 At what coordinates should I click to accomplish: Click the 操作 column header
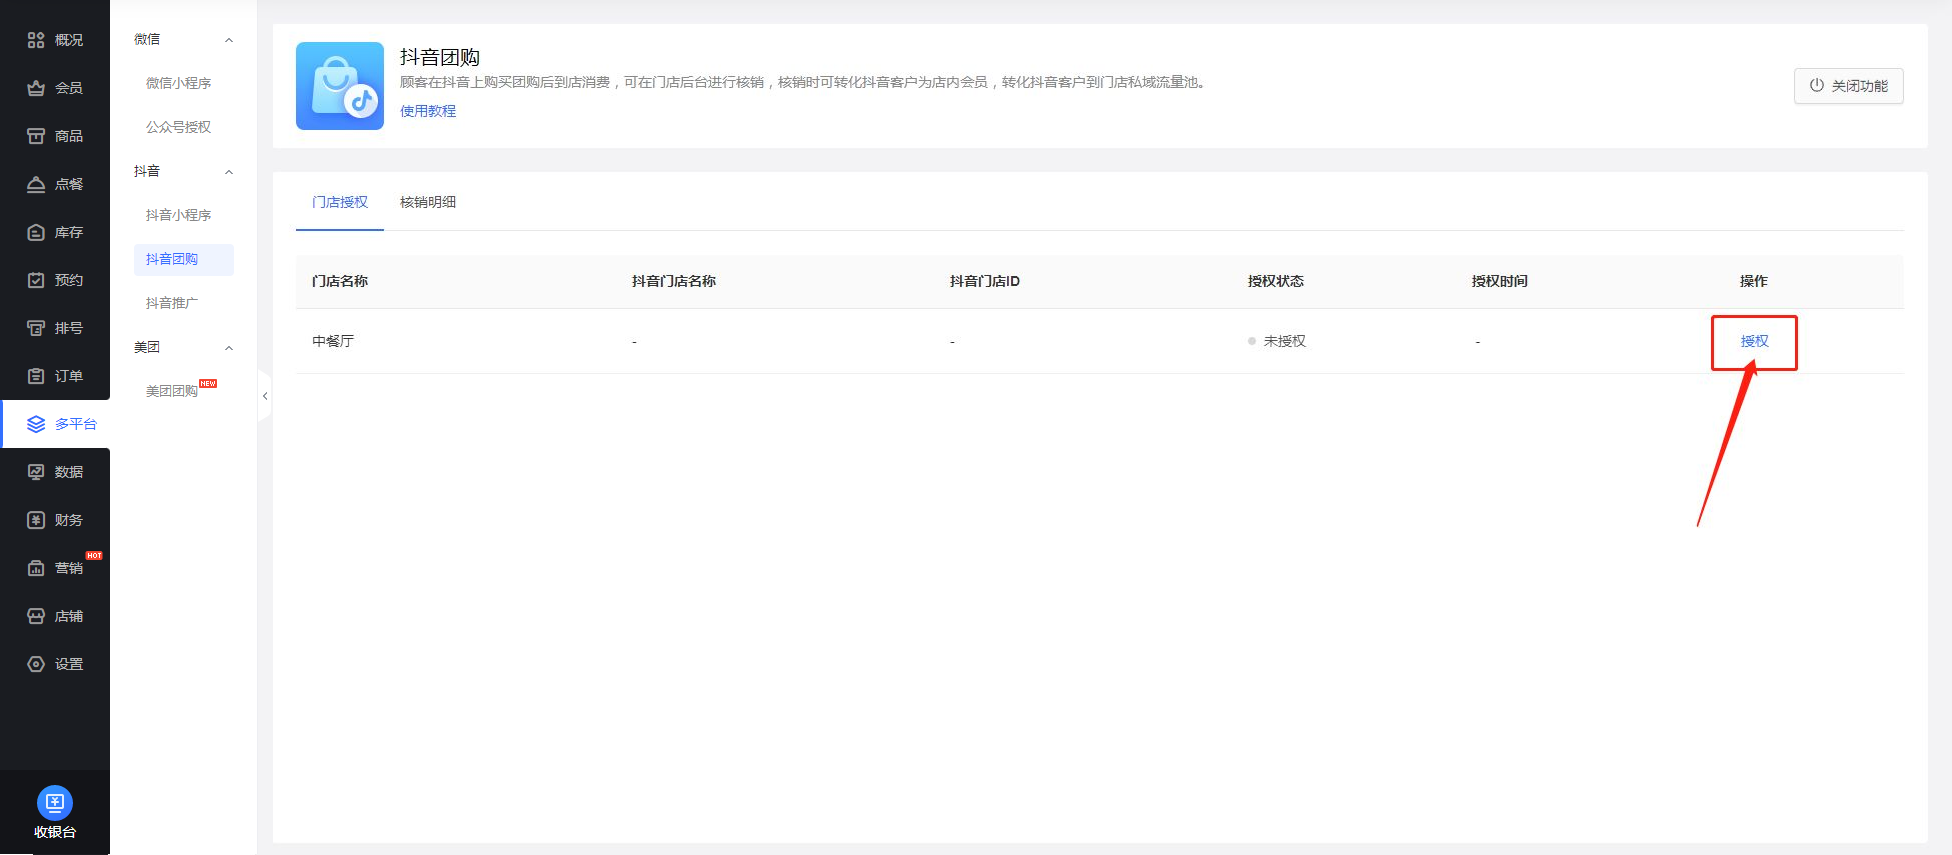tap(1754, 281)
